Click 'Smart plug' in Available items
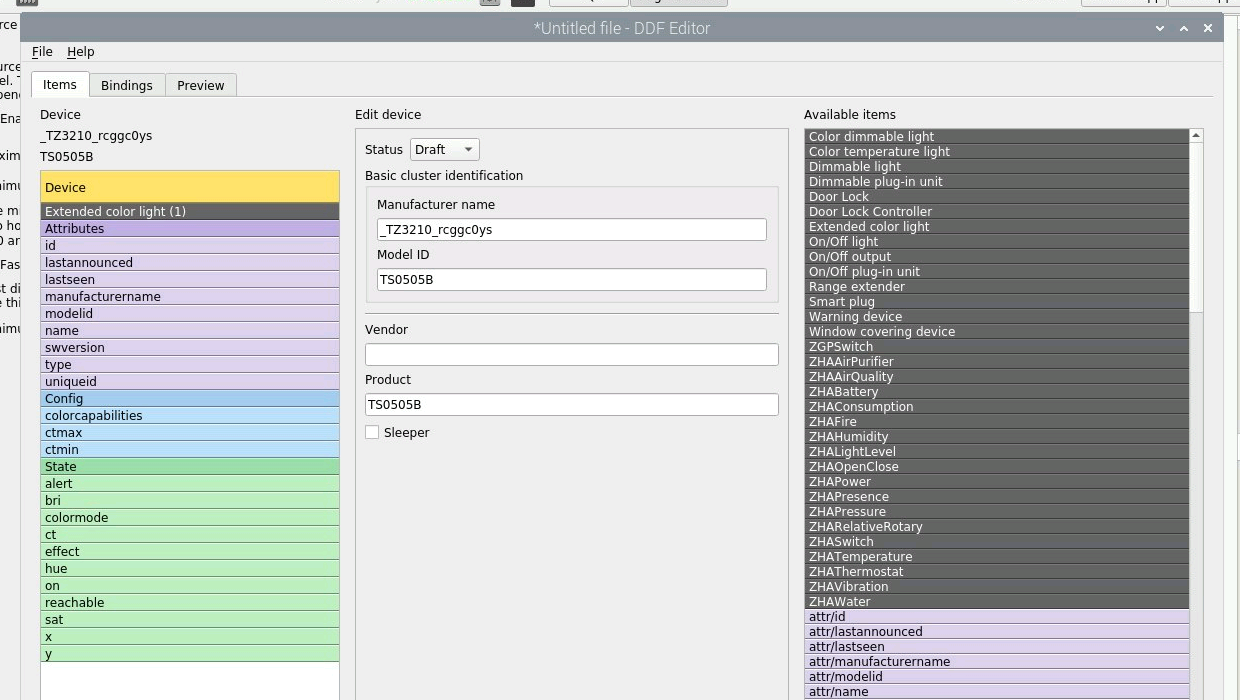The image size is (1240, 700). point(997,302)
